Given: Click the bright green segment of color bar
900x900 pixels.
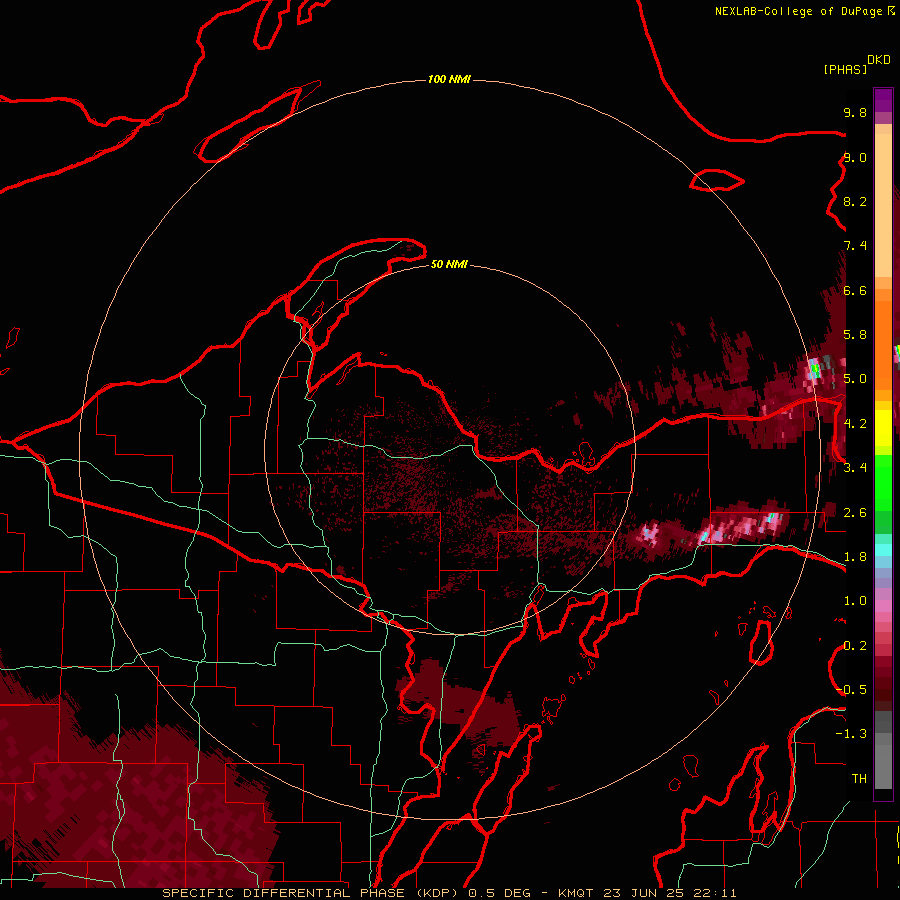Looking at the screenshot, I should click(x=883, y=482).
